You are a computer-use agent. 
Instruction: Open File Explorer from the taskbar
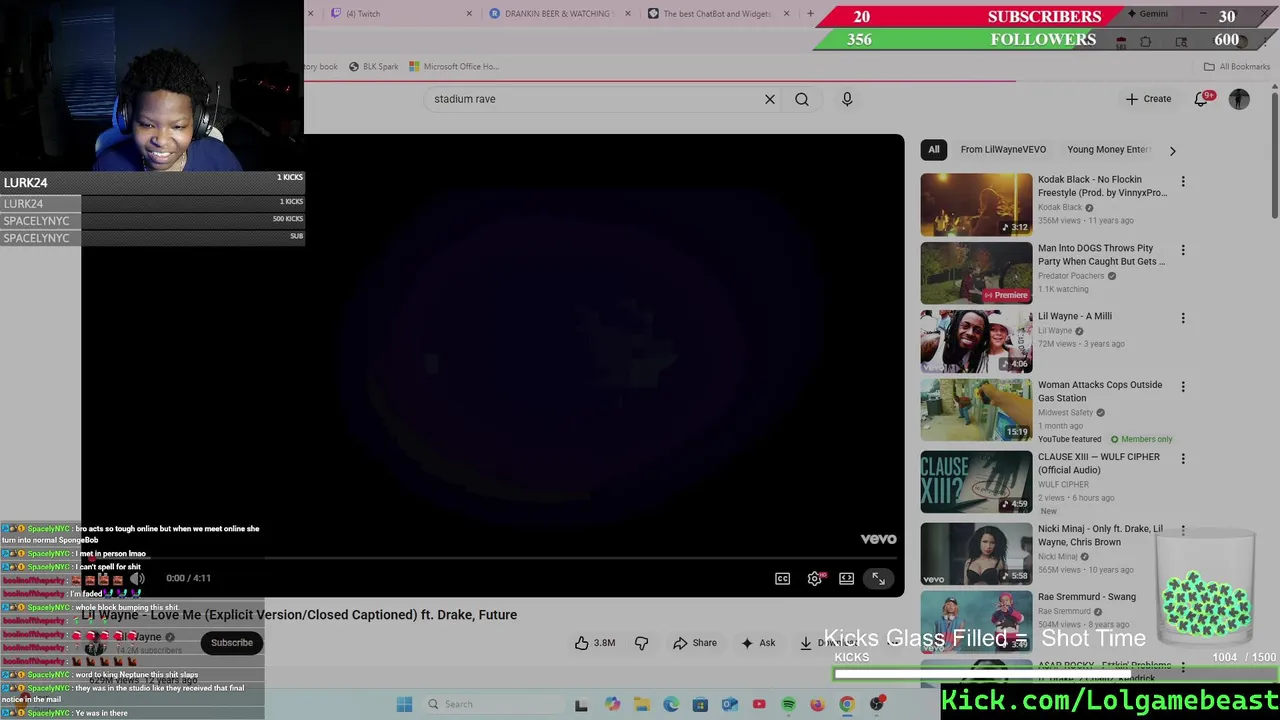tap(641, 704)
